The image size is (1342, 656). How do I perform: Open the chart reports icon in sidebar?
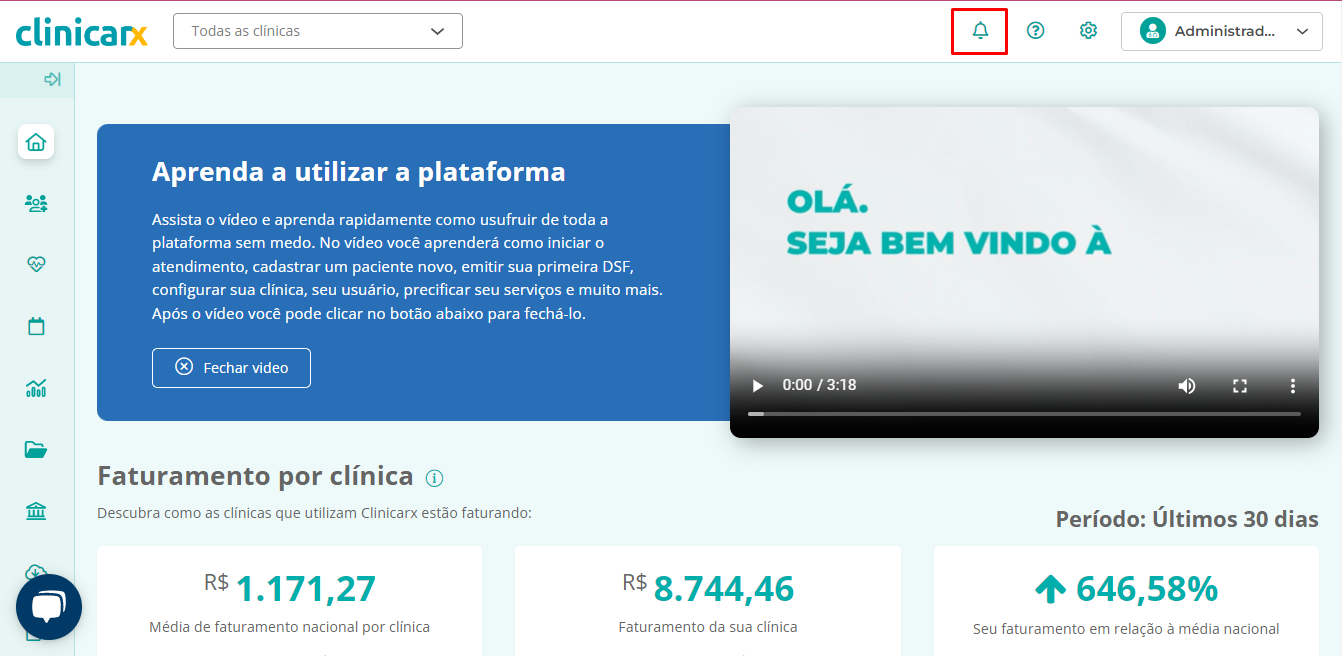point(36,388)
